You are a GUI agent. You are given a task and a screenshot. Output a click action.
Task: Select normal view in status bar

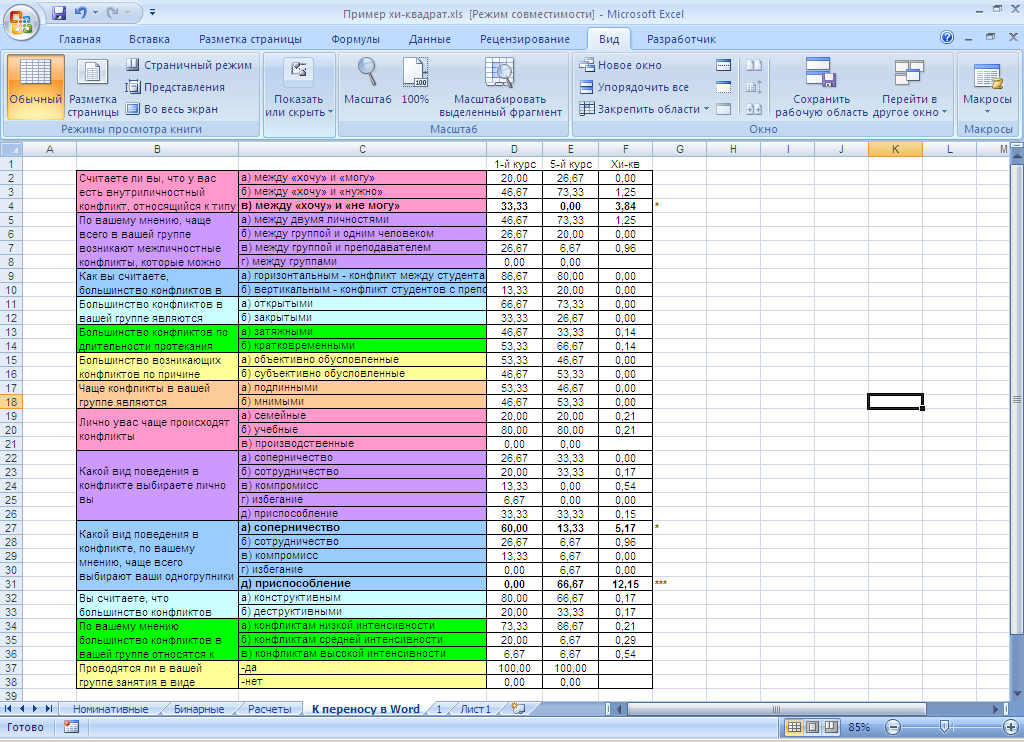click(794, 727)
